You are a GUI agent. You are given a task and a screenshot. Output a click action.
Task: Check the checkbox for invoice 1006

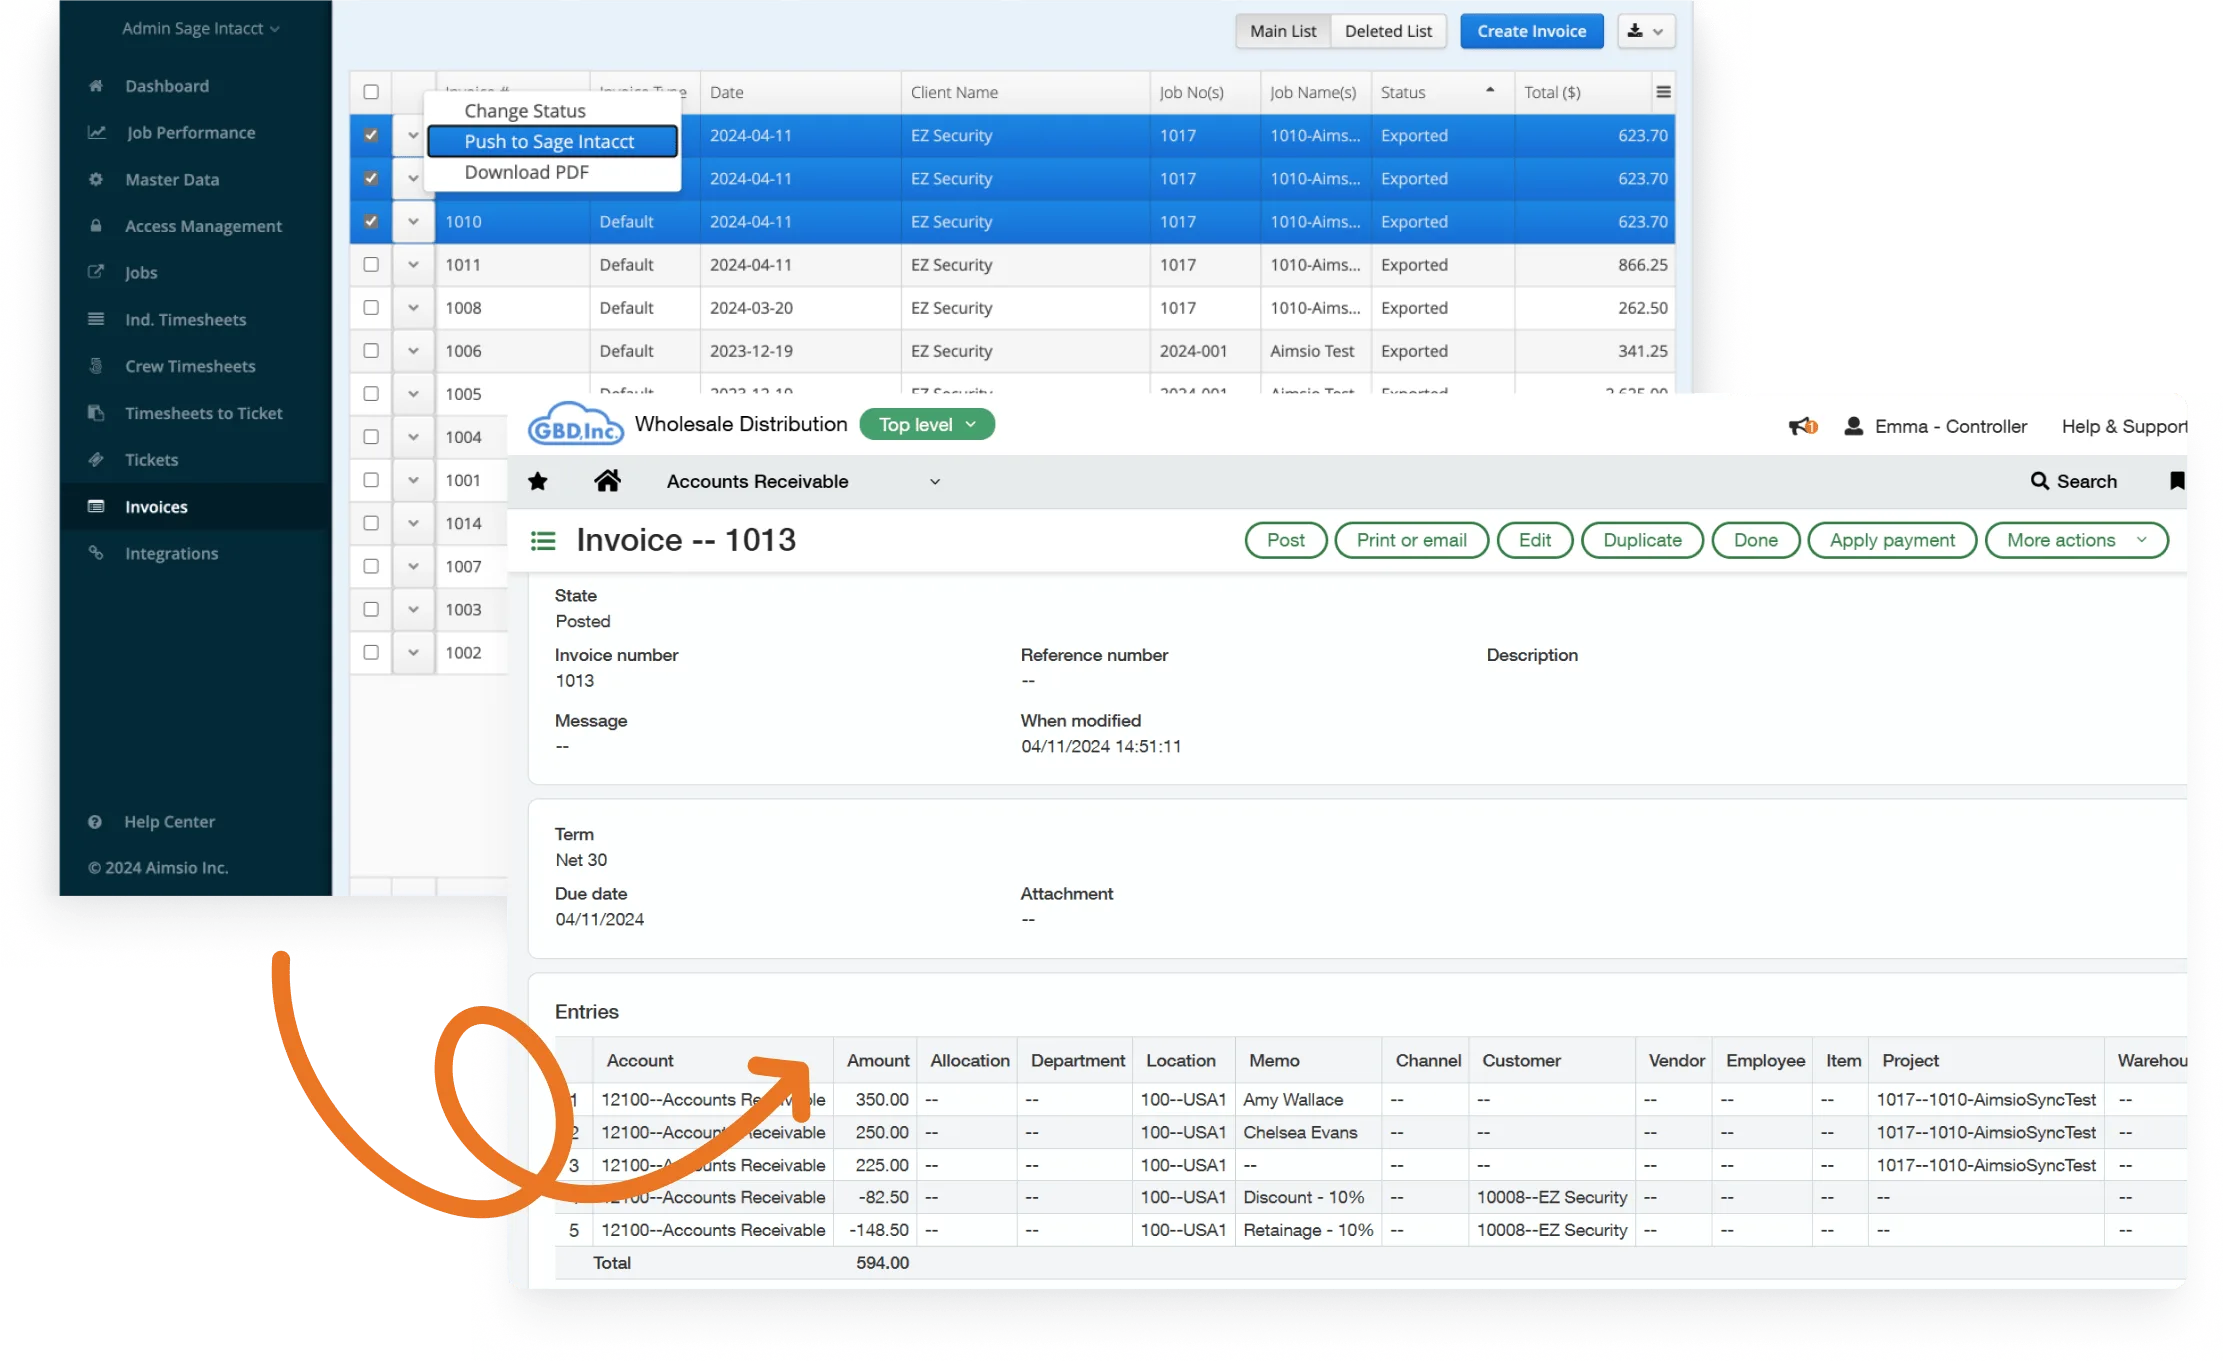pos(371,350)
